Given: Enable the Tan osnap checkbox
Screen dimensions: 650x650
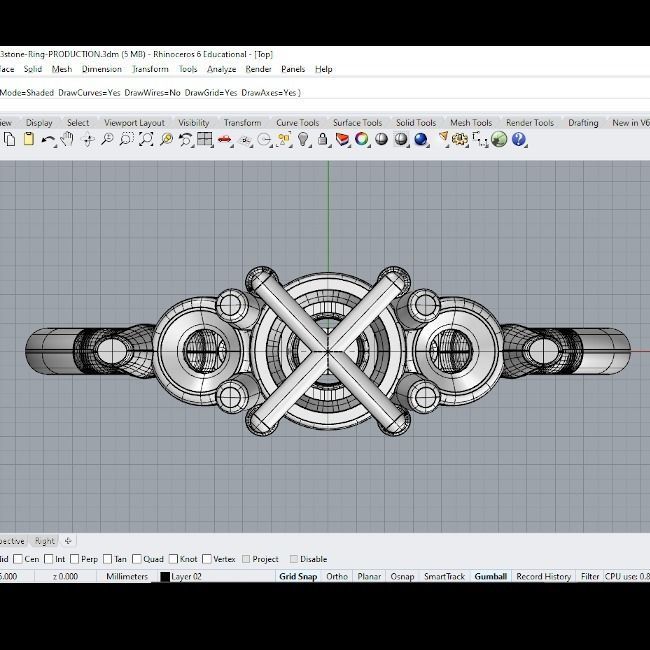Looking at the screenshot, I should click(x=107, y=559).
